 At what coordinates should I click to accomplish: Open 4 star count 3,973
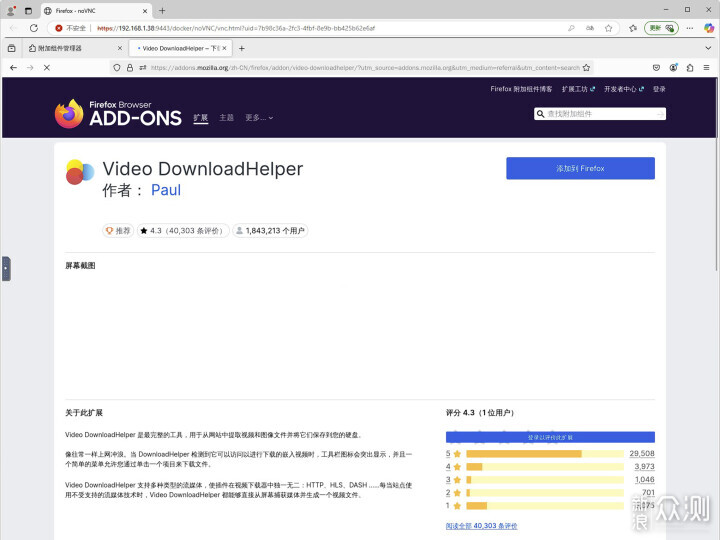click(644, 467)
